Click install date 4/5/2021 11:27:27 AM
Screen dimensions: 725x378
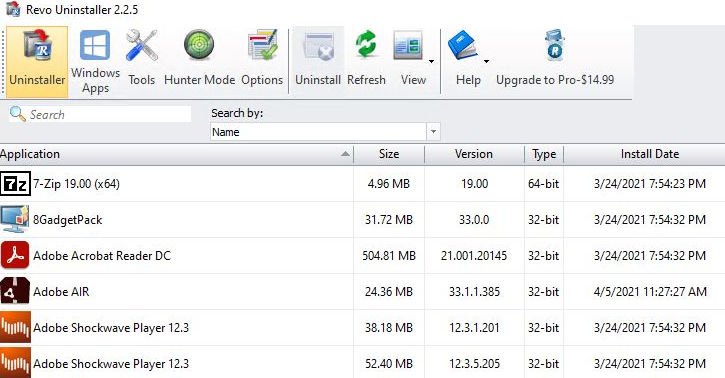coord(650,292)
